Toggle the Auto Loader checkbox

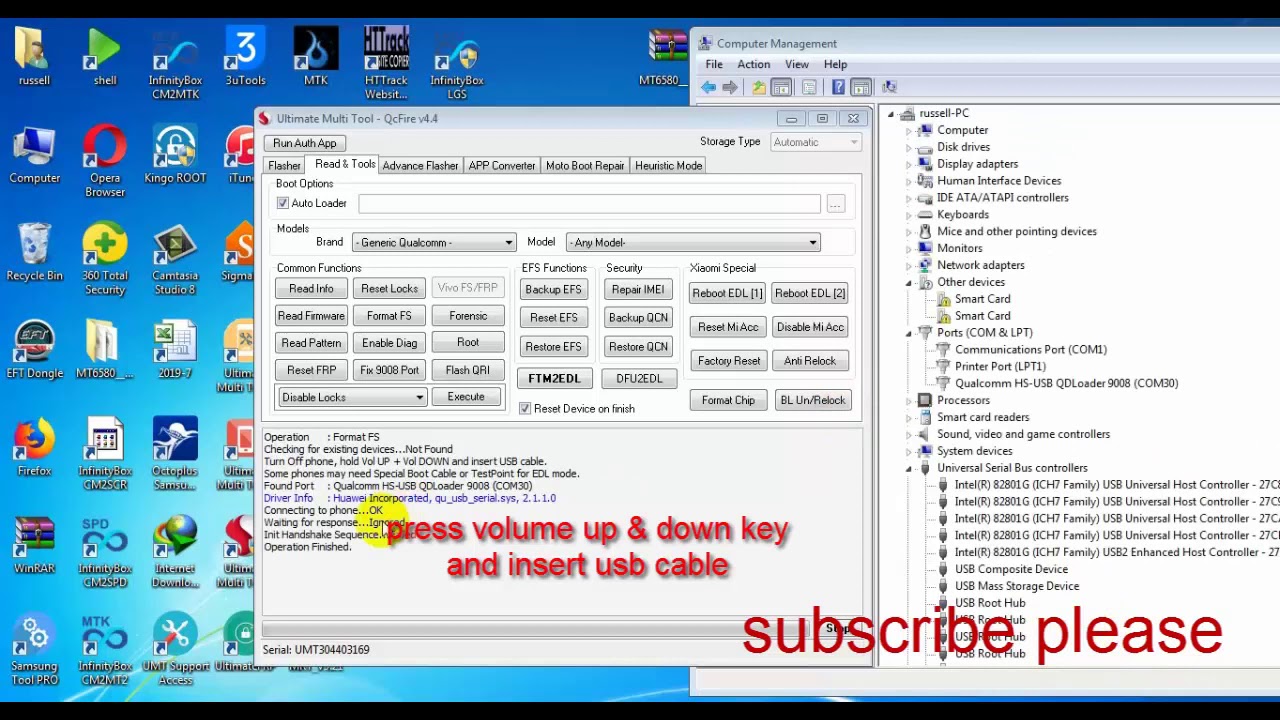click(283, 203)
